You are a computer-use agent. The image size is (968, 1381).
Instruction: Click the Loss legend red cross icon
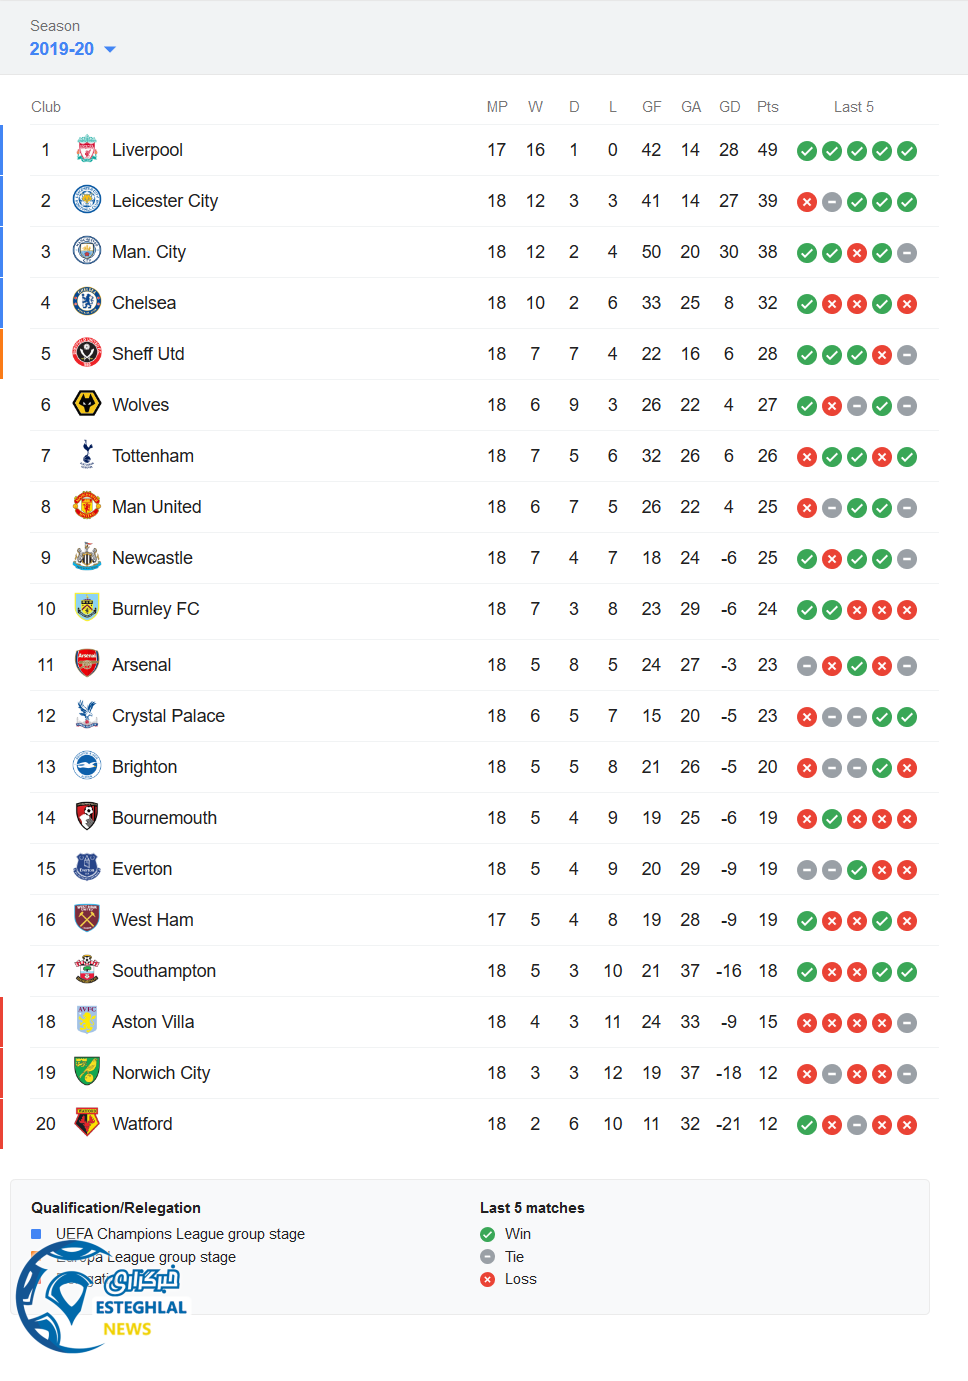[x=488, y=1280]
